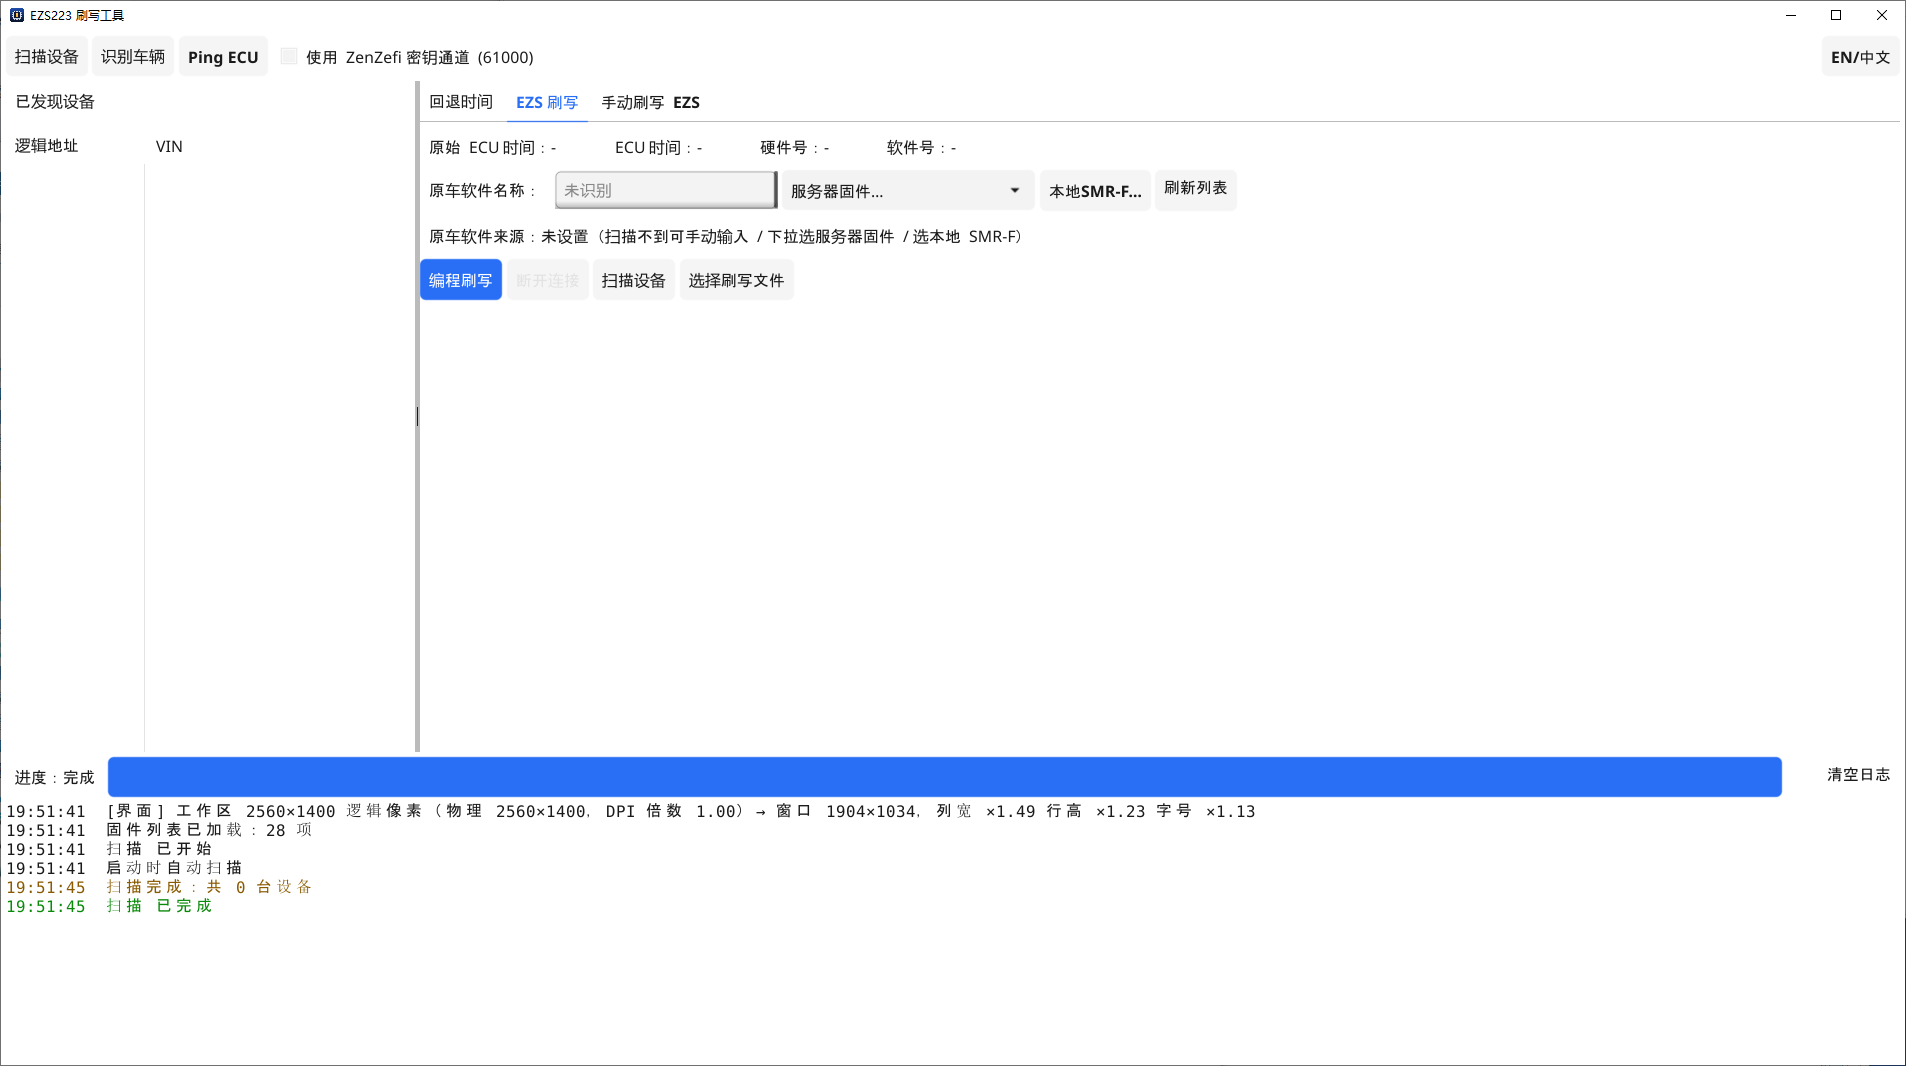Click the 硬件号 label
This screenshot has height=1066, width=1906.
coord(794,148)
